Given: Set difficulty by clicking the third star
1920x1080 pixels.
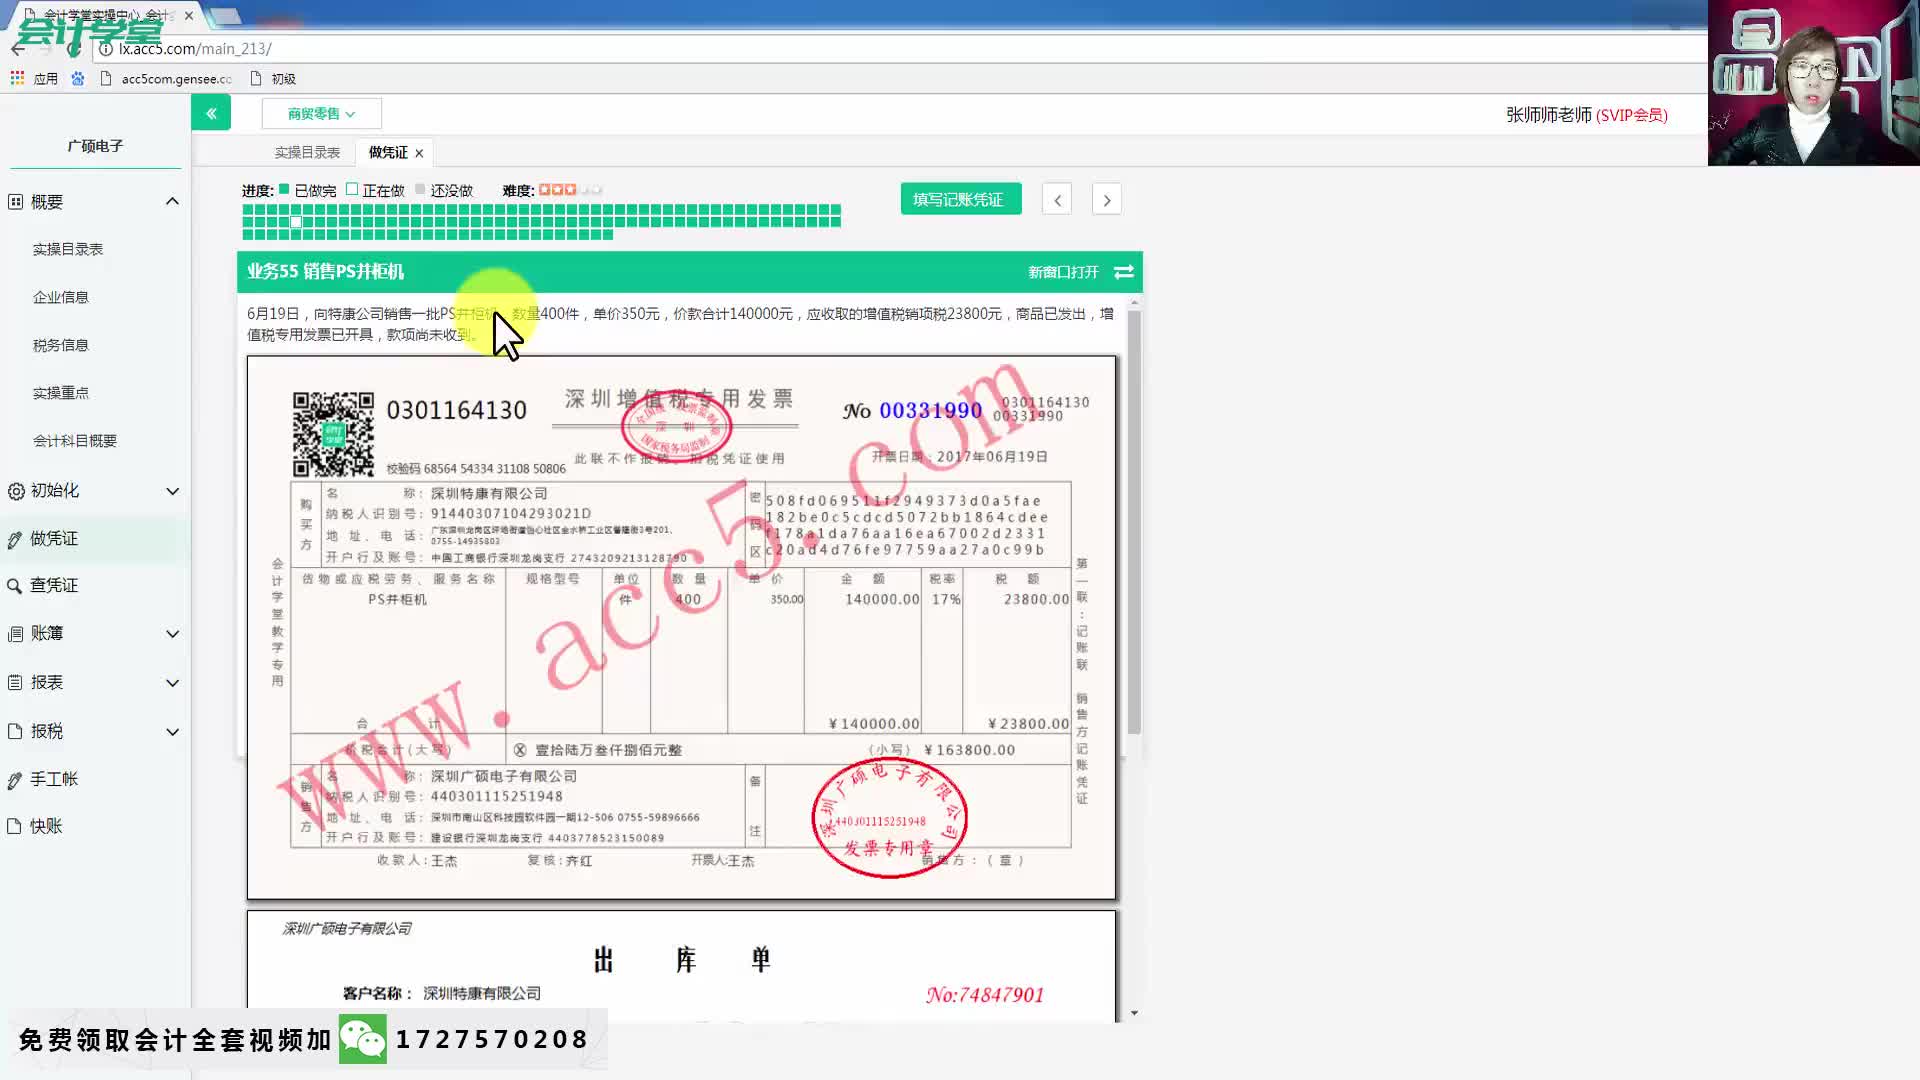Looking at the screenshot, I should pos(570,188).
